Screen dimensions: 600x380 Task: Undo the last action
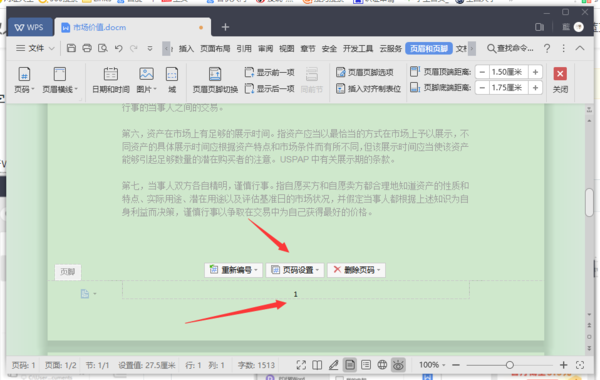pos(119,48)
